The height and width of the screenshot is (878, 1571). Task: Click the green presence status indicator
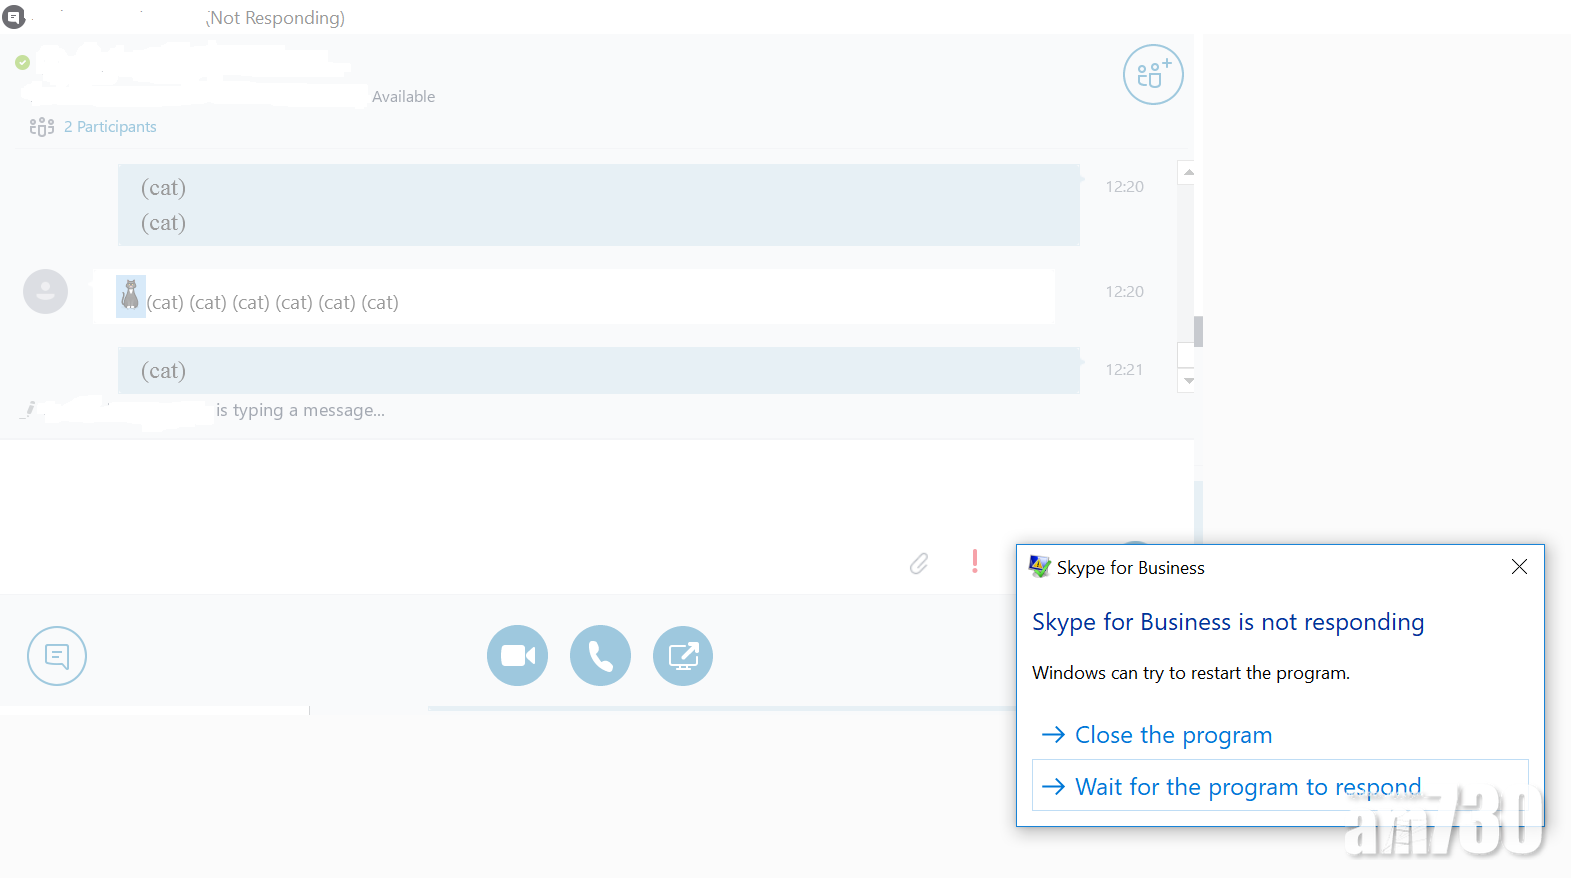pyautogui.click(x=23, y=63)
